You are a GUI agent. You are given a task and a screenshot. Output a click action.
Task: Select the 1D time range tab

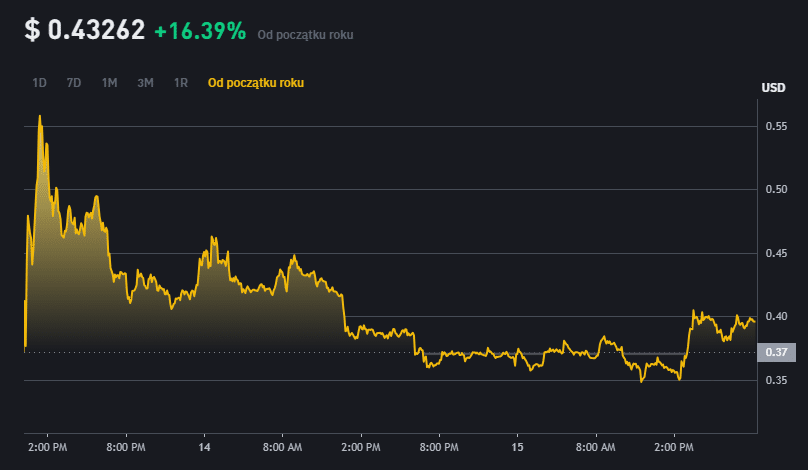tap(40, 83)
